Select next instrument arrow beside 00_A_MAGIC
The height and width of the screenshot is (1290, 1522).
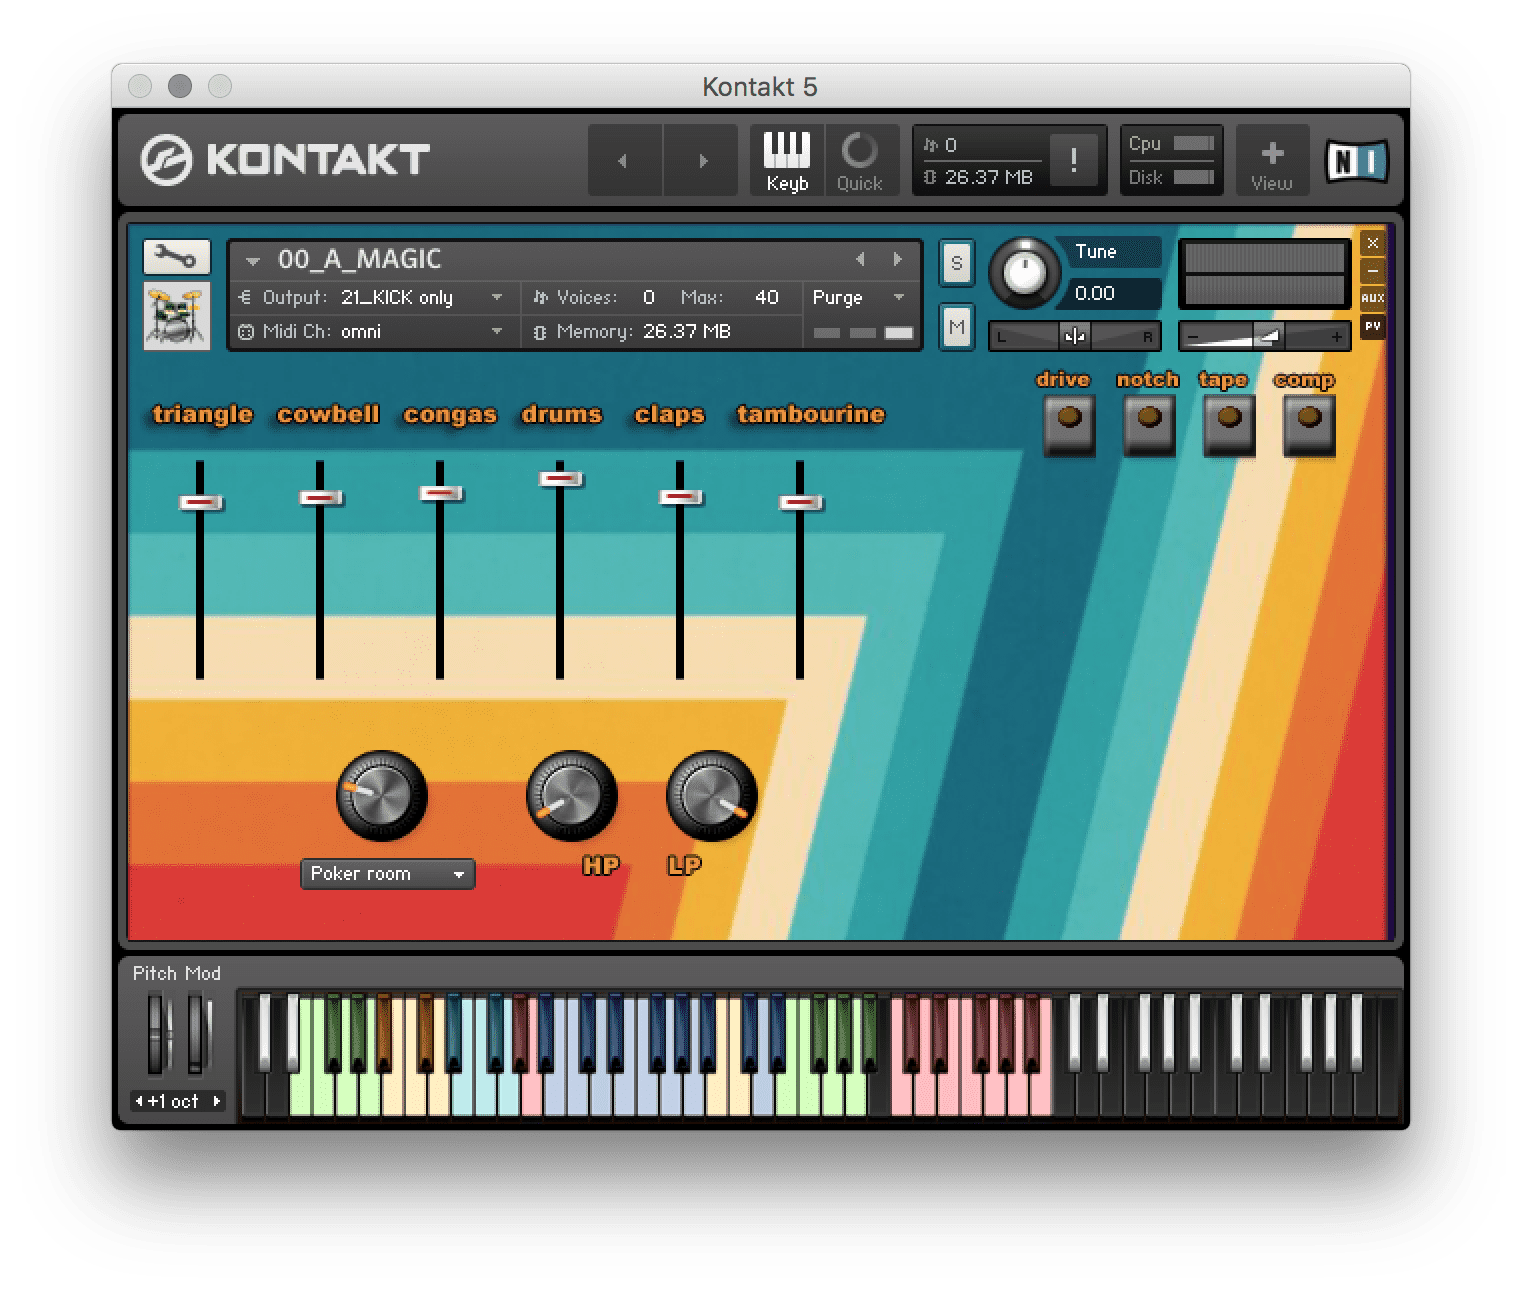897,259
